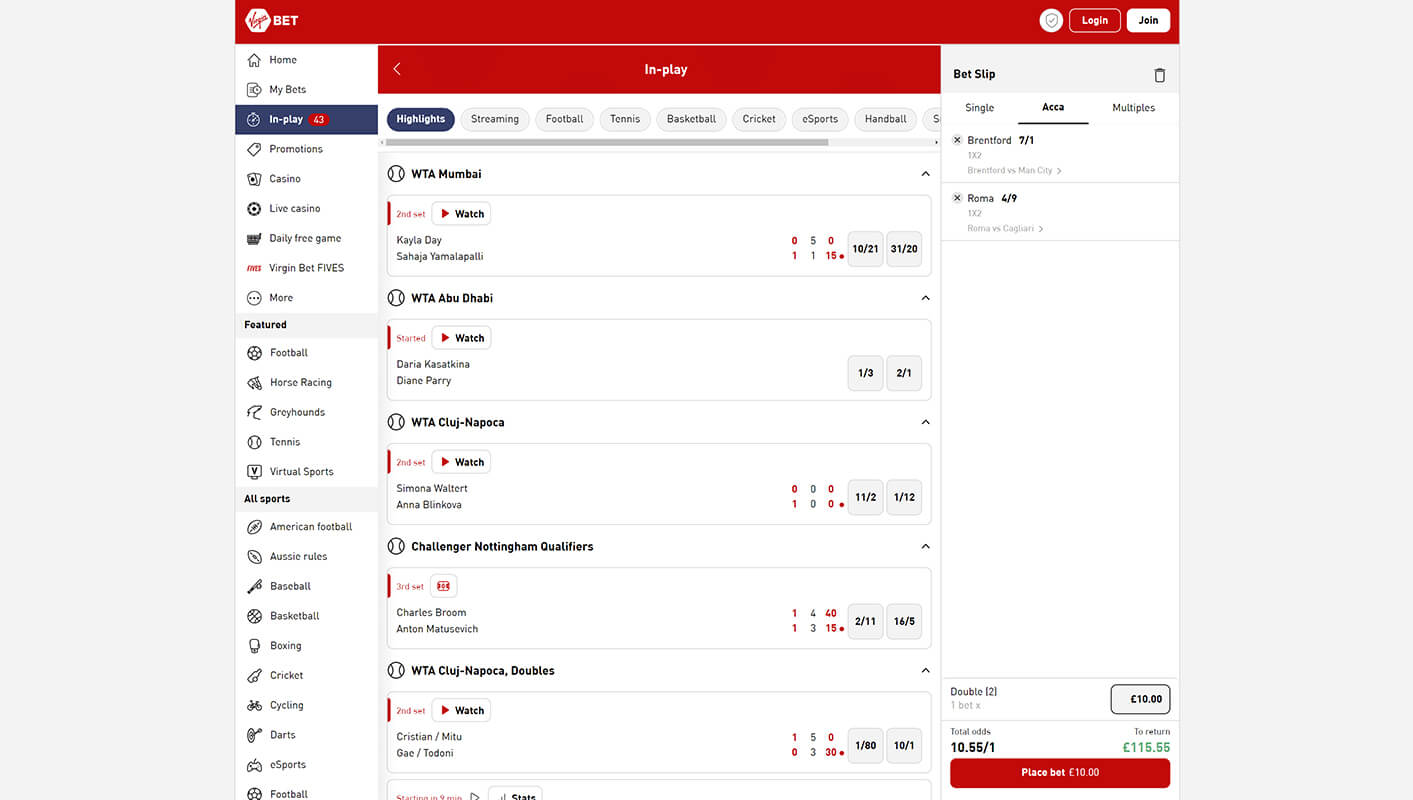The image size is (1413, 800).
Task: Click the Greyhounds icon
Action: point(254,412)
